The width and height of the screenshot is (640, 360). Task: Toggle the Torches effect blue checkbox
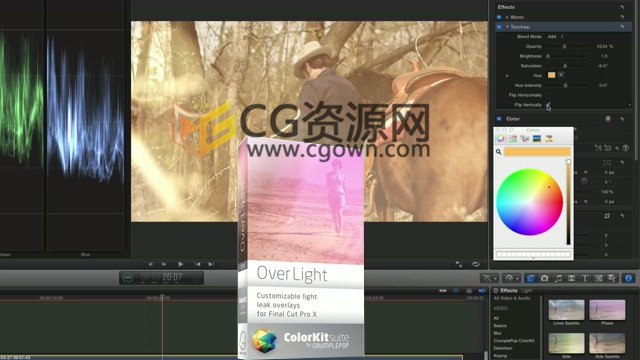[499, 27]
